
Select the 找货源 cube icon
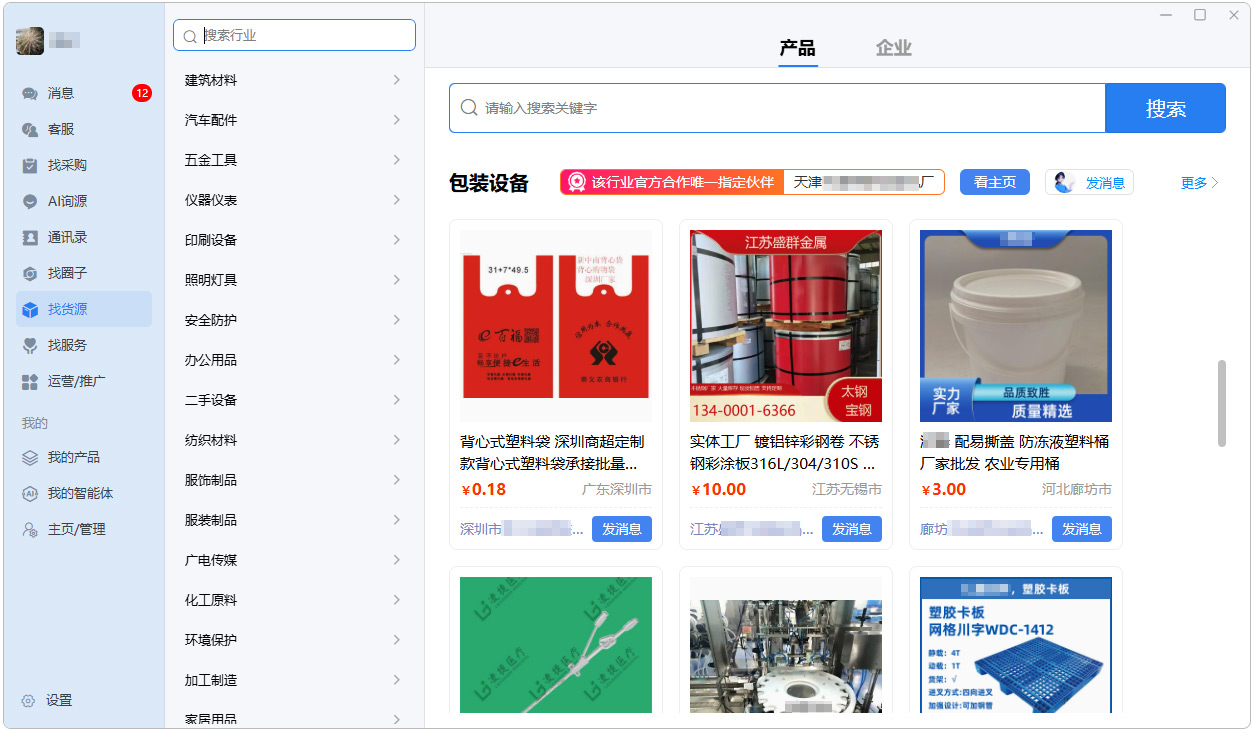tap(30, 309)
